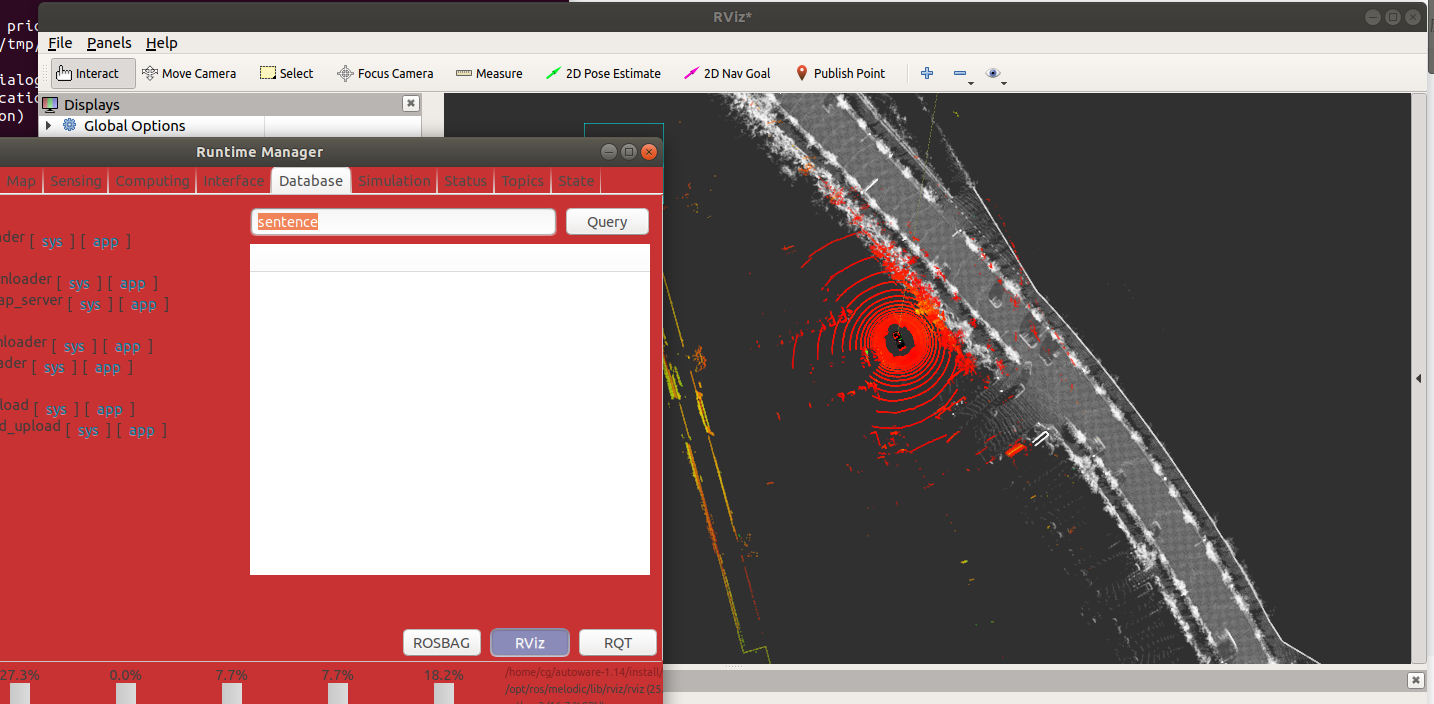Image resolution: width=1434 pixels, height=704 pixels.
Task: Select the Database tab
Action: (311, 181)
